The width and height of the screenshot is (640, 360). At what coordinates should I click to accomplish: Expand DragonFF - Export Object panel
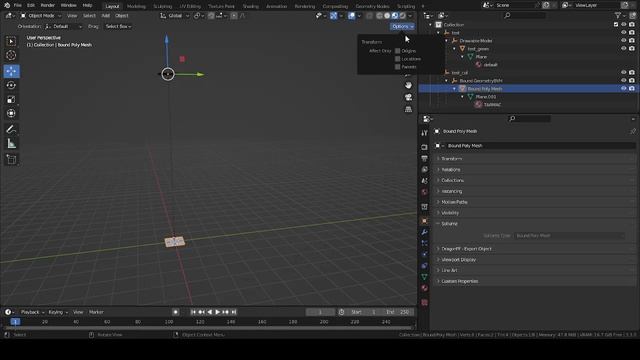click(535, 249)
